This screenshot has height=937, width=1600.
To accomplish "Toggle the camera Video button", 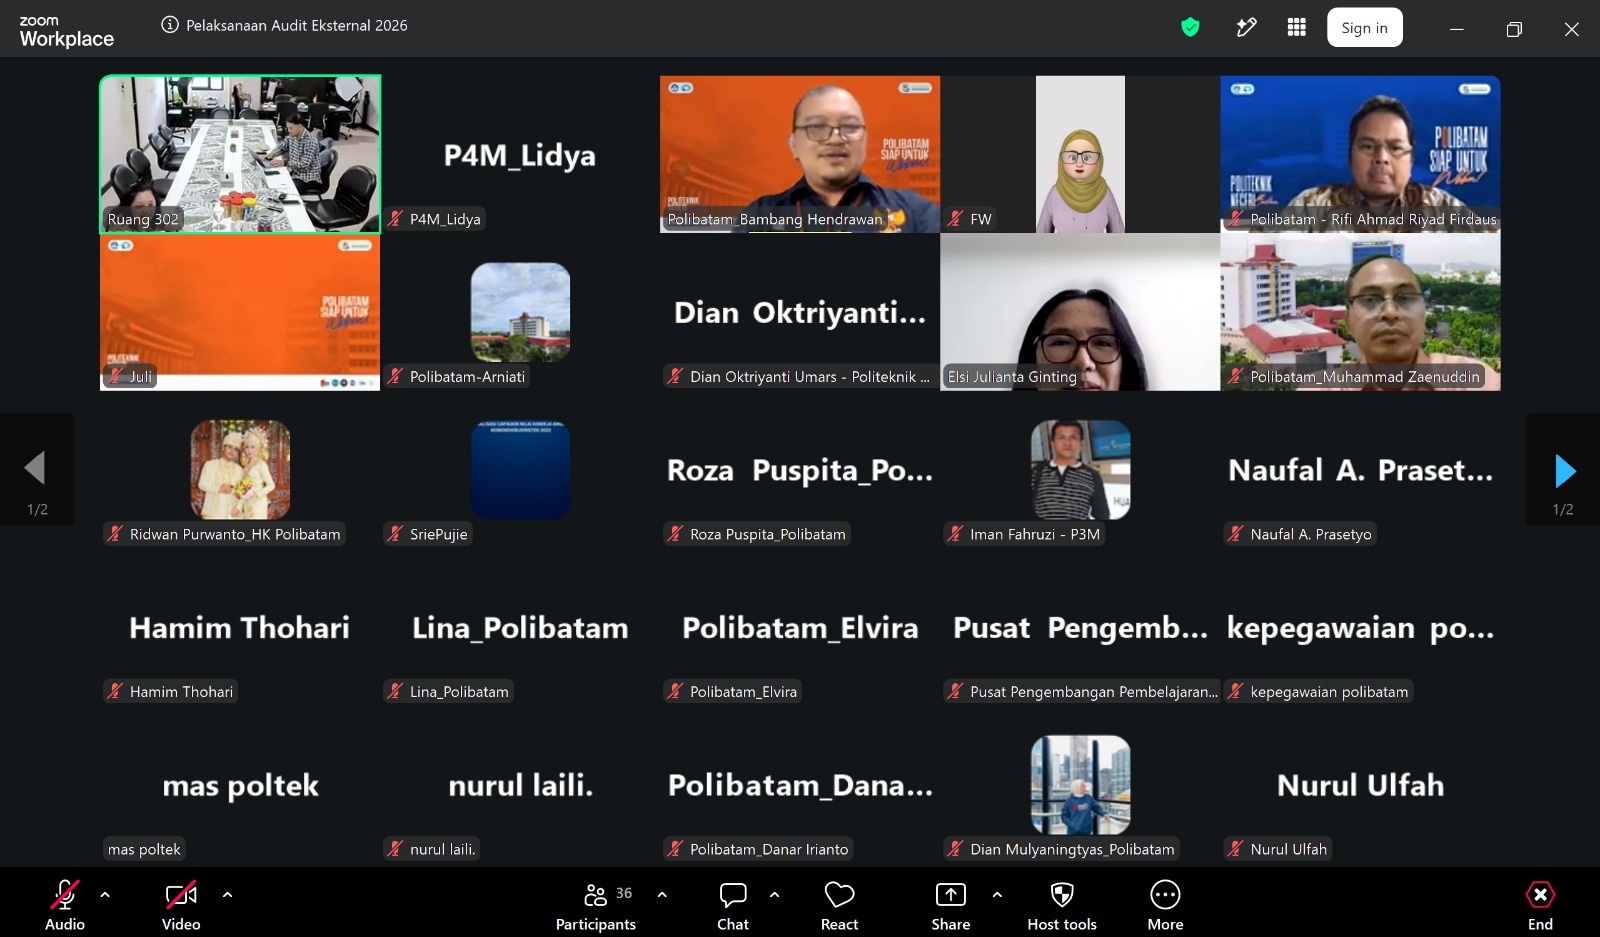I will pos(181,905).
